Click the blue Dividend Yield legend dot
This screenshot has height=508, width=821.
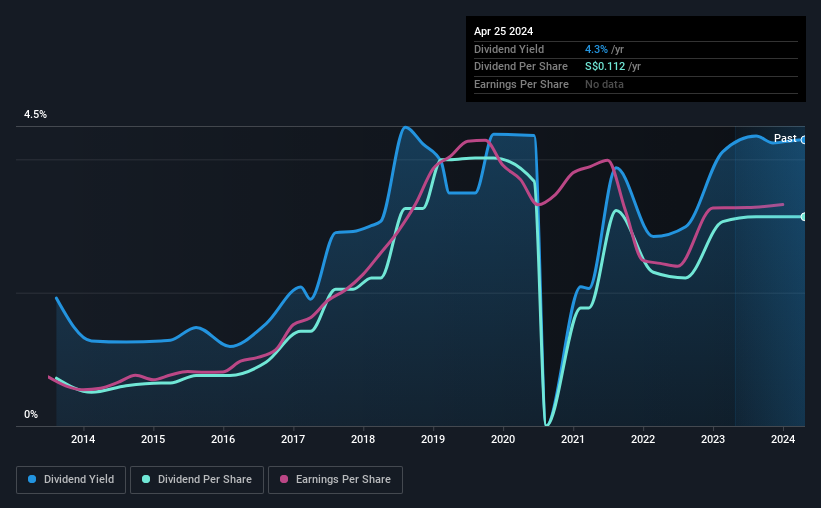point(32,479)
